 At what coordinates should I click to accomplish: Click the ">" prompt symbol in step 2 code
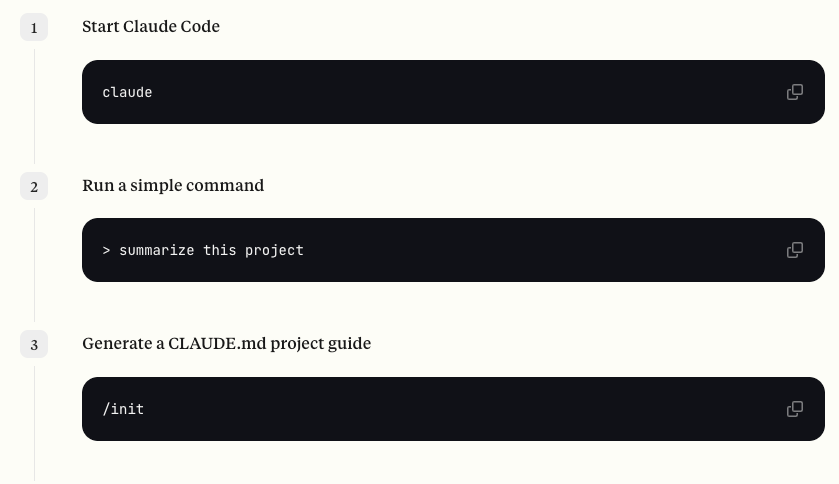tap(106, 250)
